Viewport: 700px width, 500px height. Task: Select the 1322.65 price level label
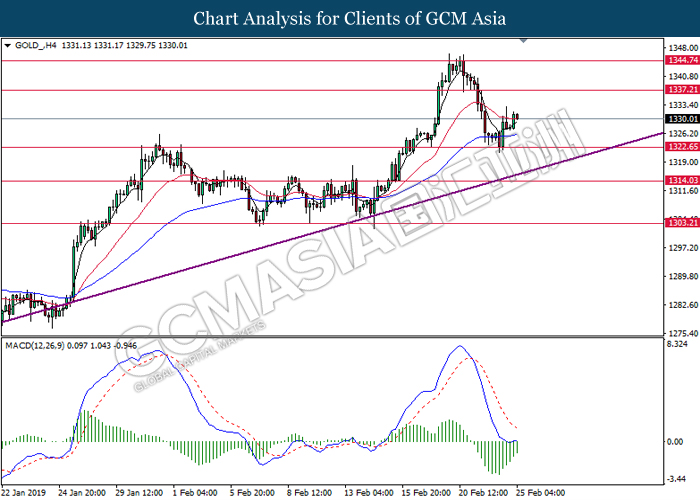coord(682,147)
